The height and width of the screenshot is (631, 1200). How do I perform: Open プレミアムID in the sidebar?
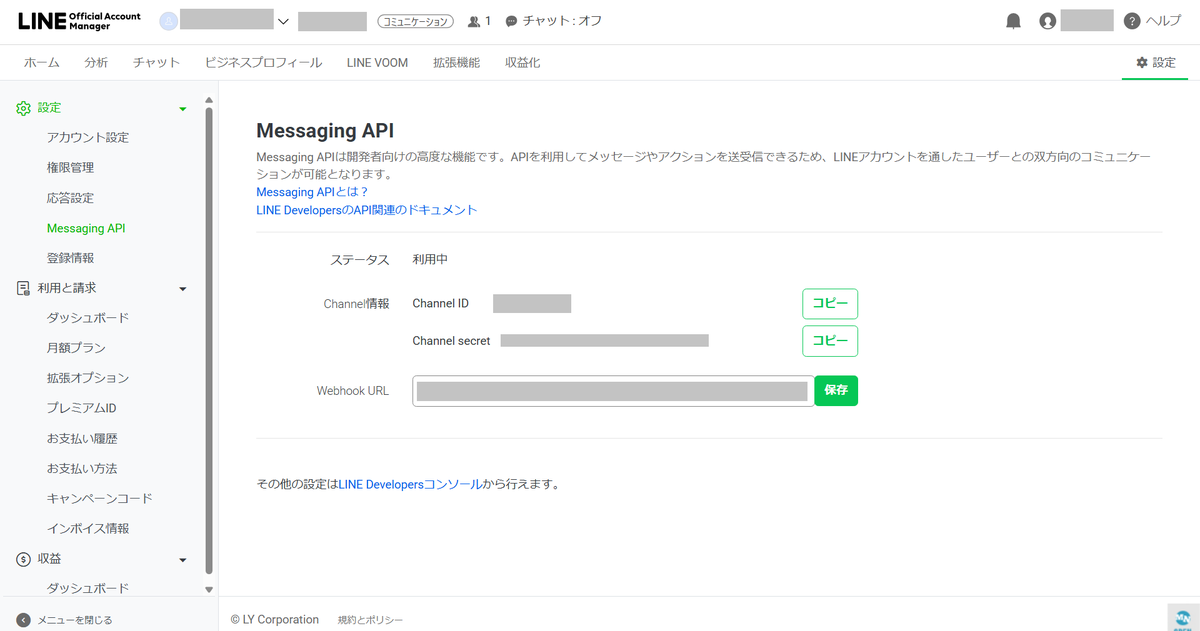[x=82, y=408]
